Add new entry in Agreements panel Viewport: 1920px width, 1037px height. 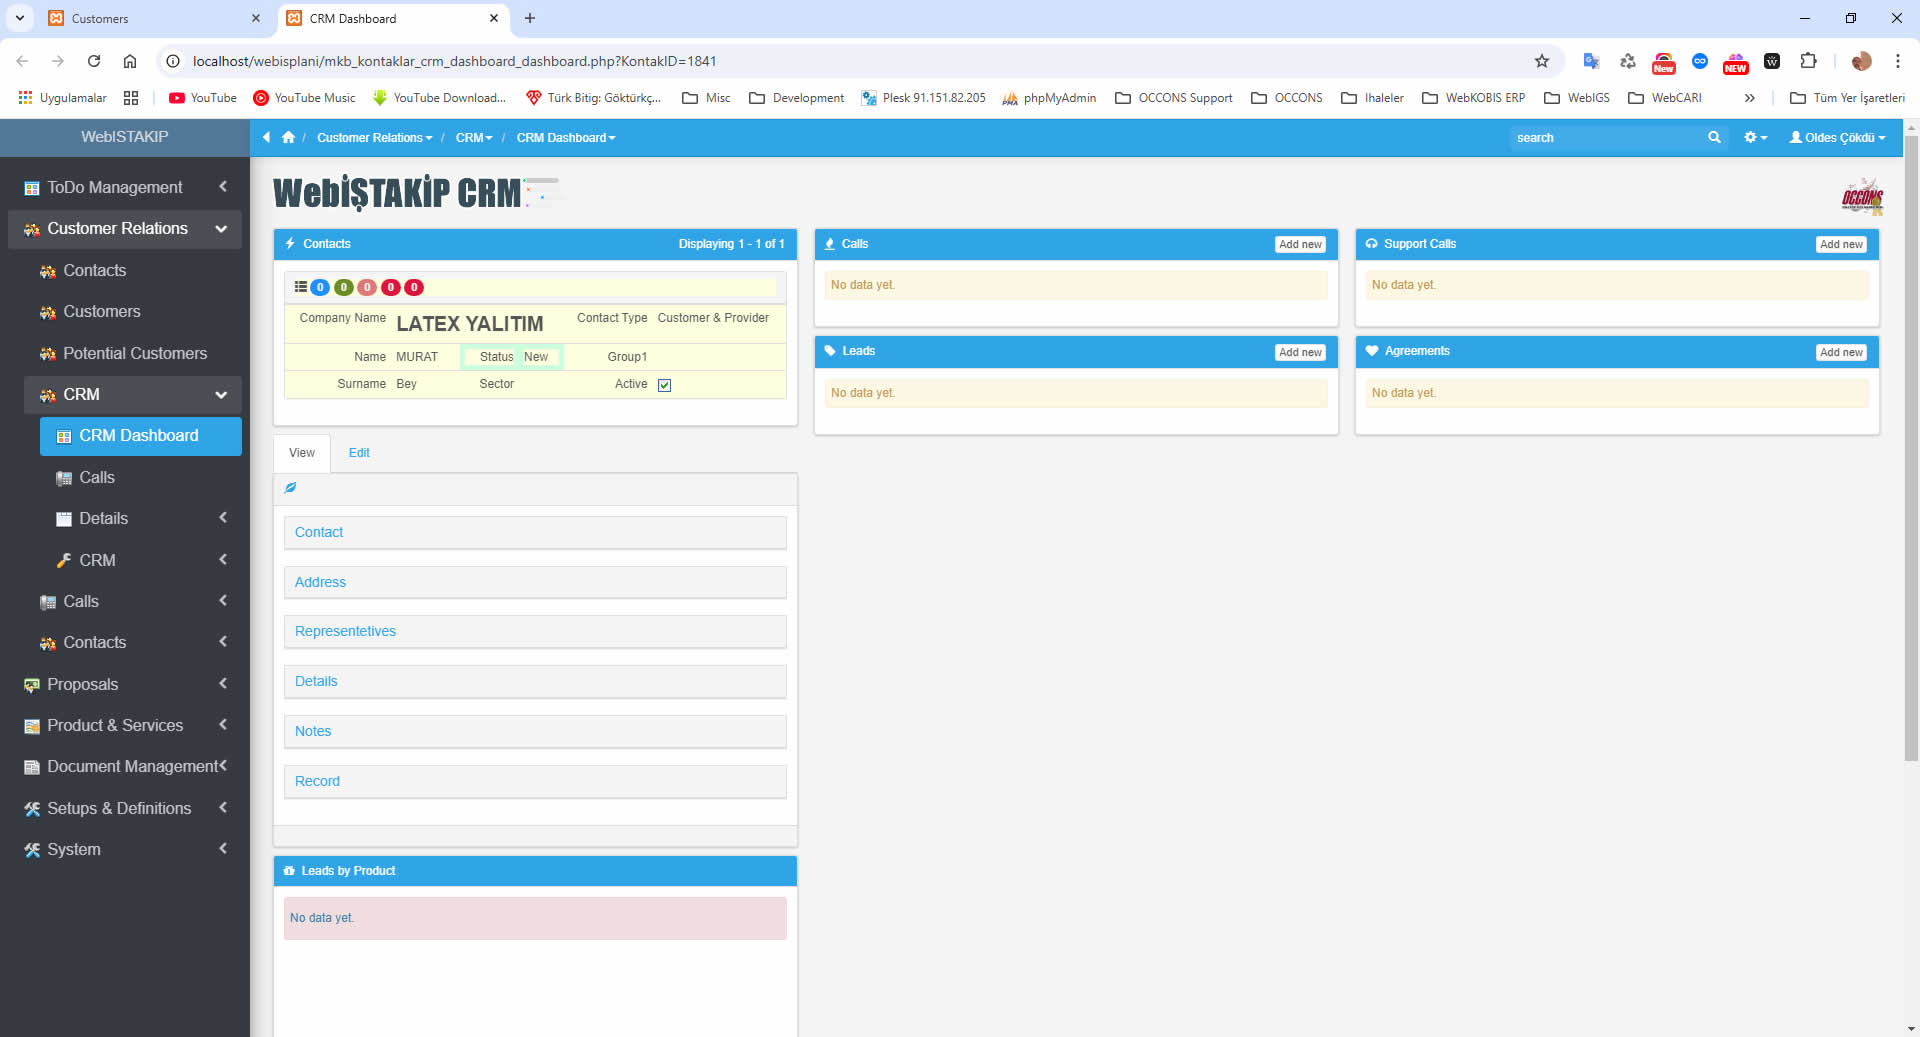pos(1841,352)
